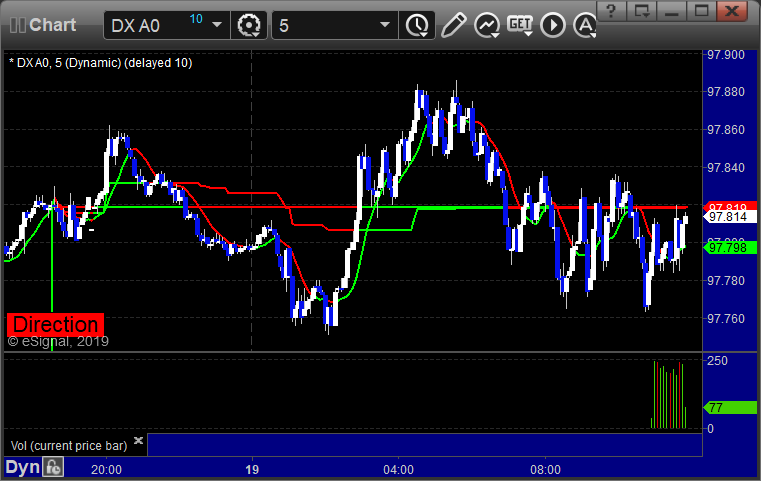The height and width of the screenshot is (481, 761).
Task: Select the drawing pencil tool
Action: click(x=453, y=25)
